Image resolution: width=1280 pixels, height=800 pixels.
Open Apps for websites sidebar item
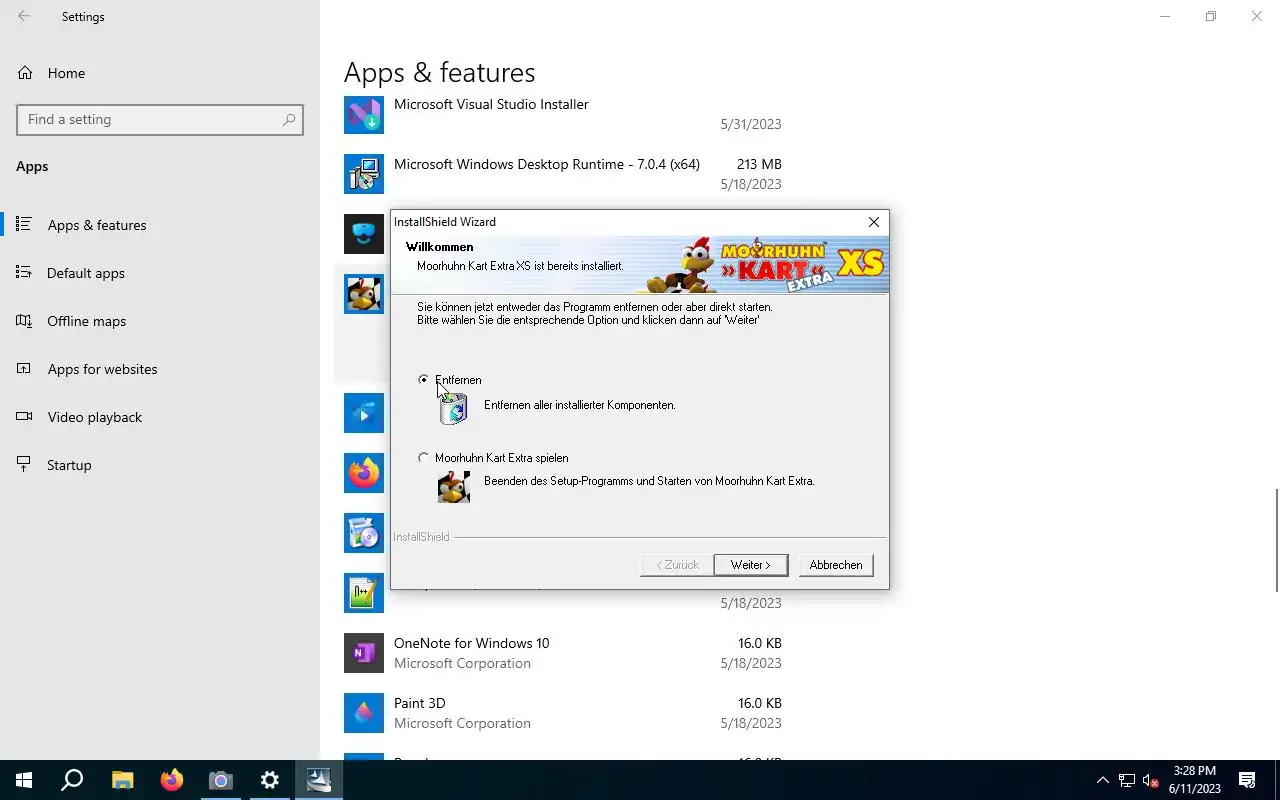coord(160,369)
